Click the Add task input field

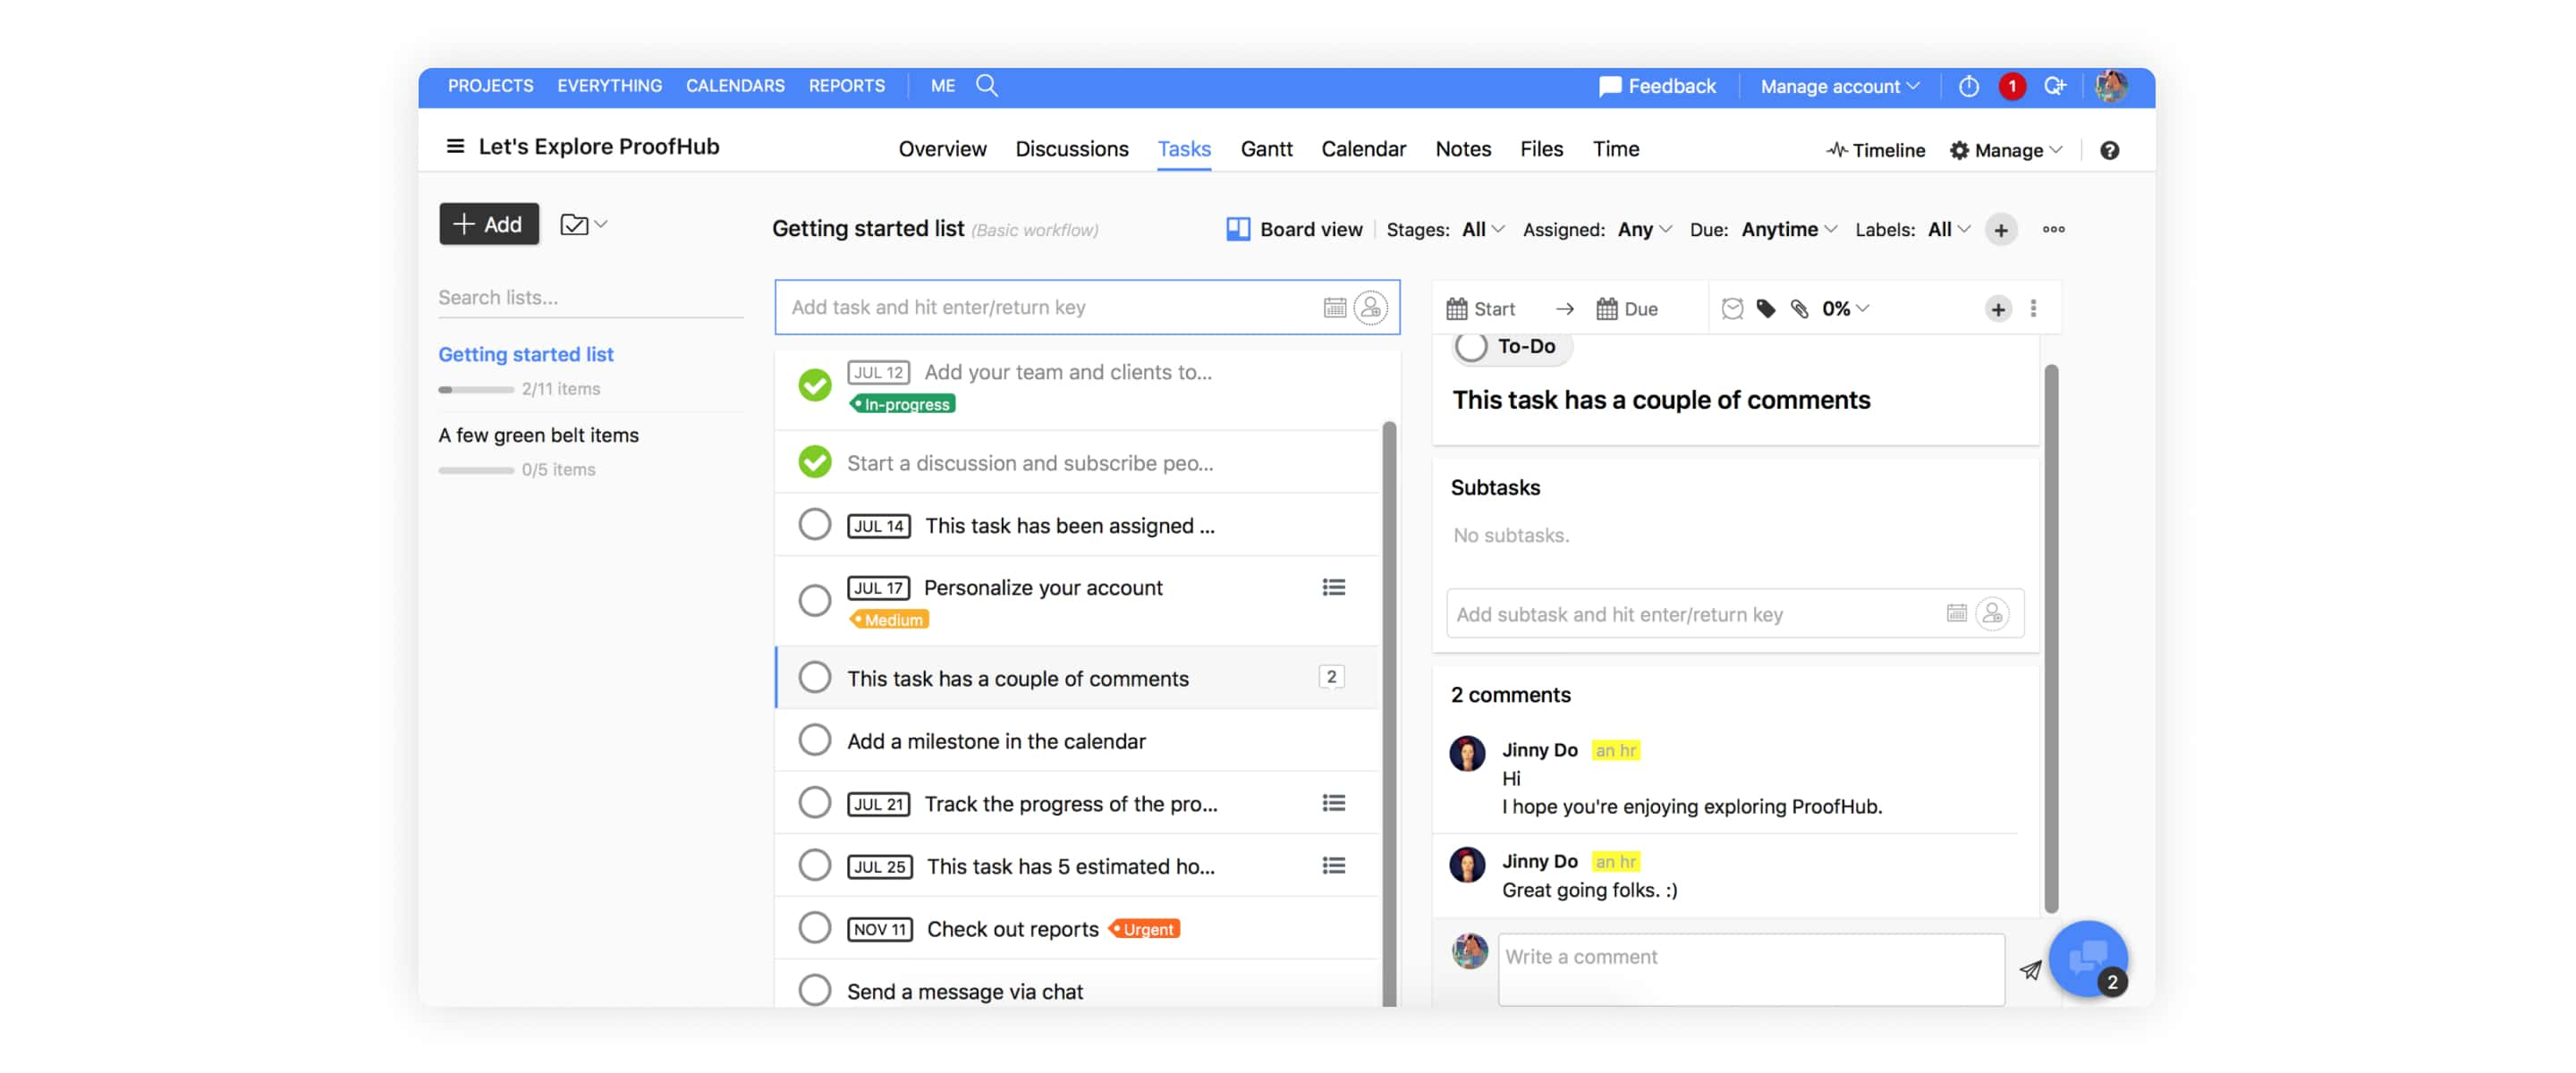click(x=1052, y=308)
